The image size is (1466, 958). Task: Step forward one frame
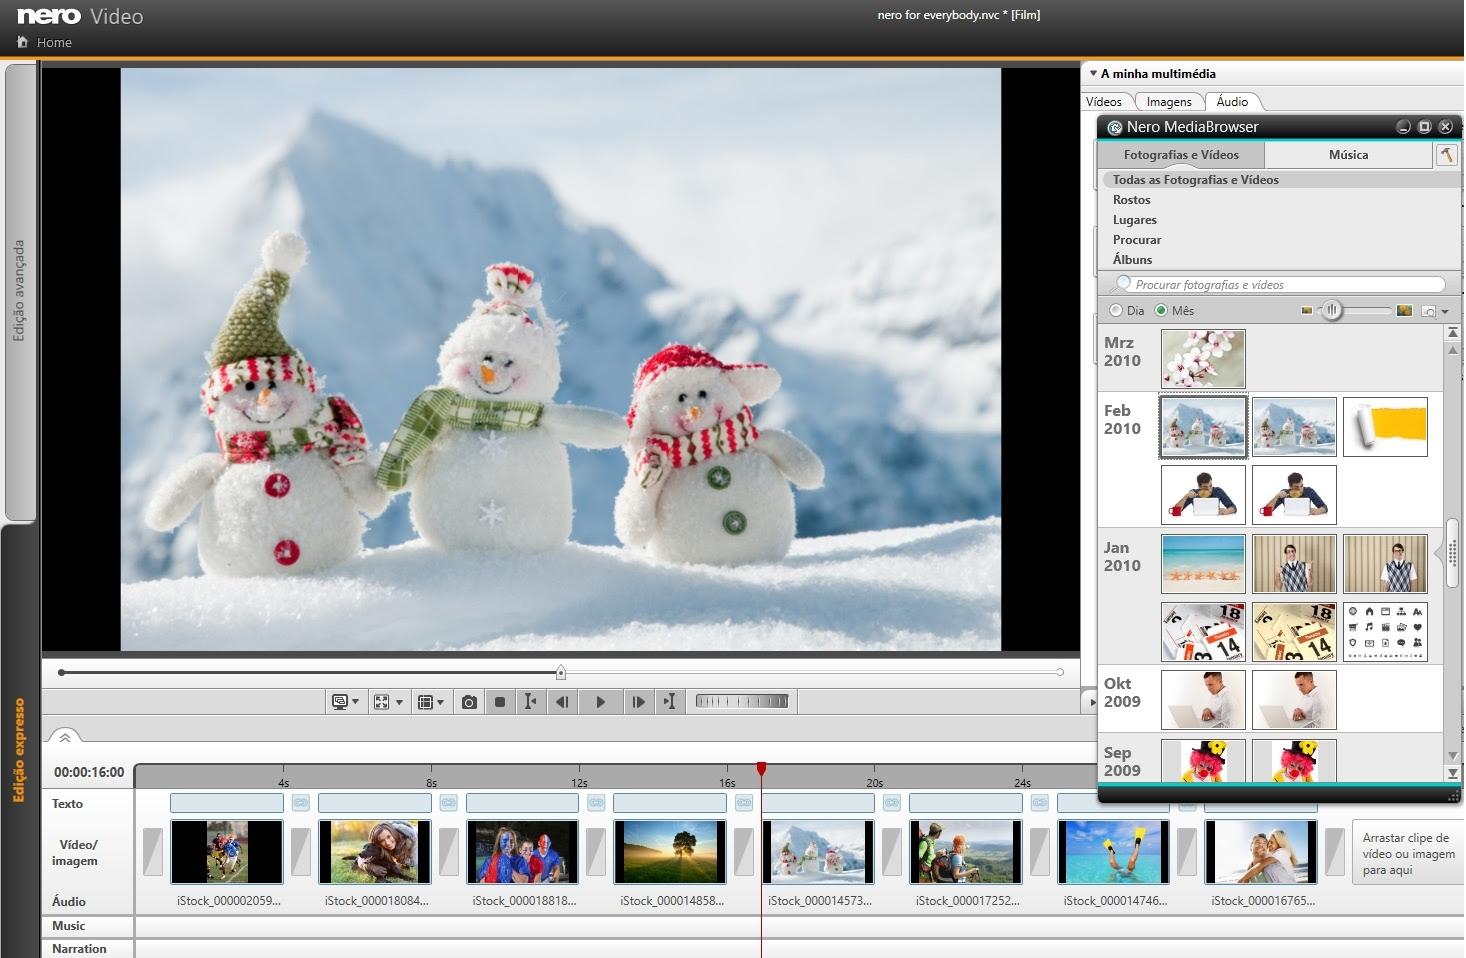point(638,702)
